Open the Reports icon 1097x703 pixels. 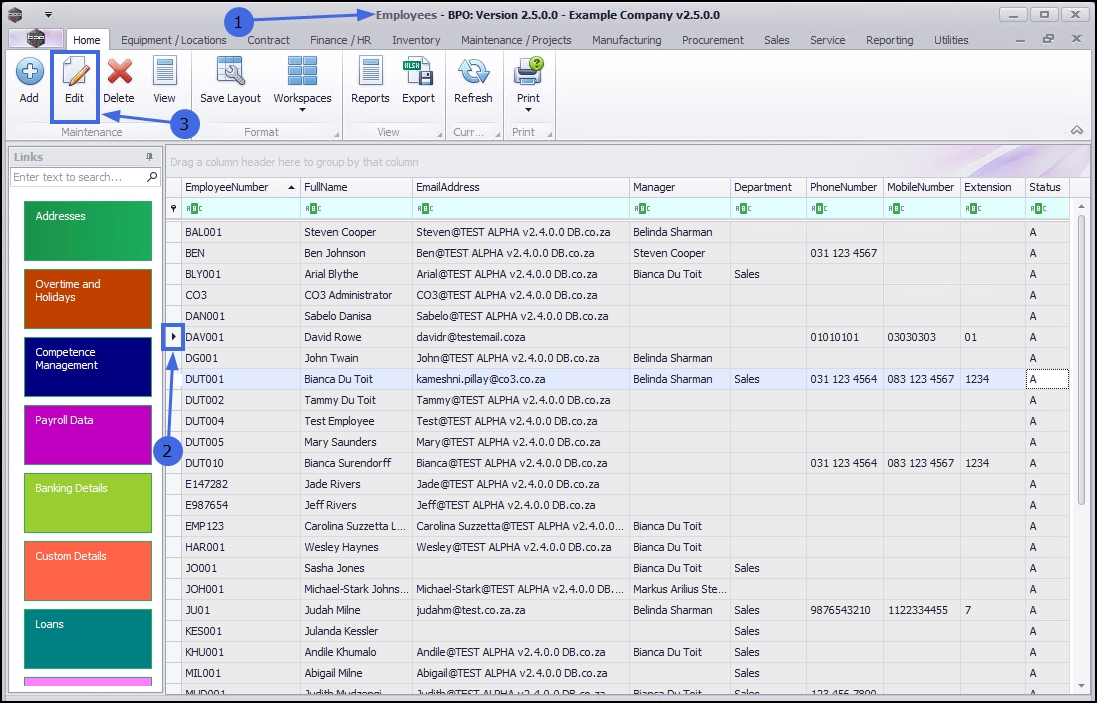click(x=370, y=73)
